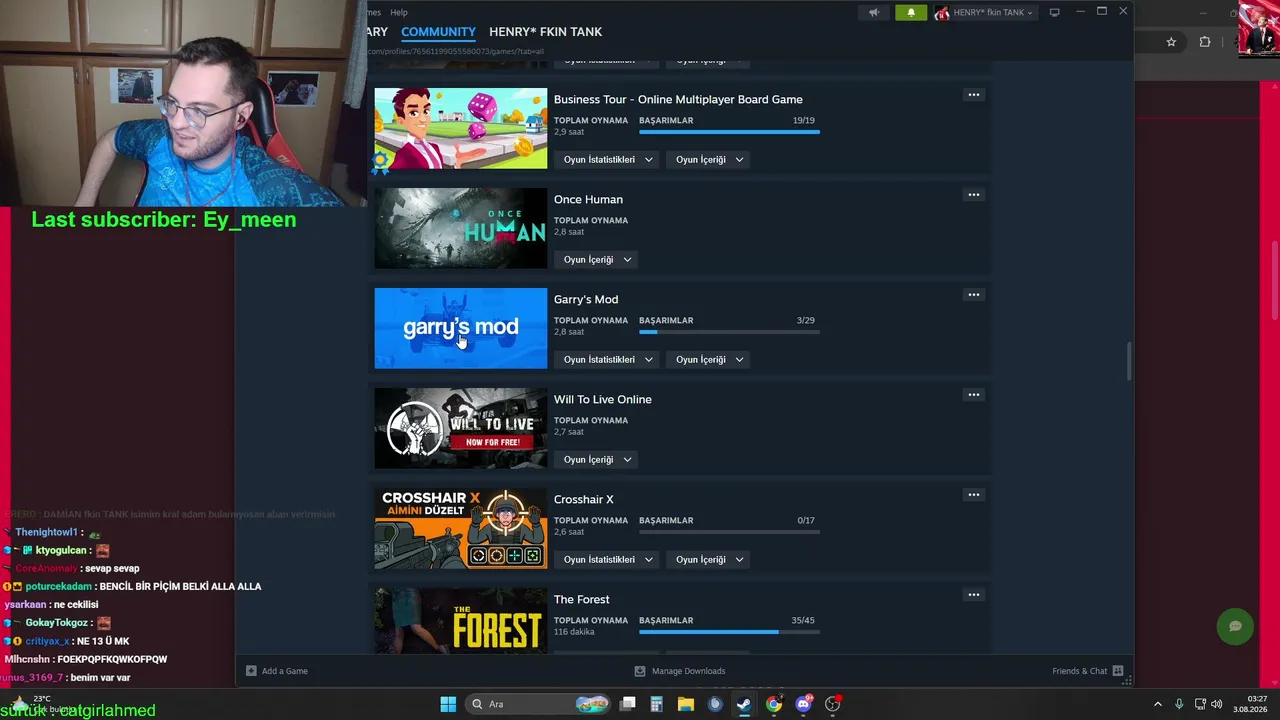Click the Add a Game button
The width and height of the screenshot is (1280, 720).
(277, 671)
